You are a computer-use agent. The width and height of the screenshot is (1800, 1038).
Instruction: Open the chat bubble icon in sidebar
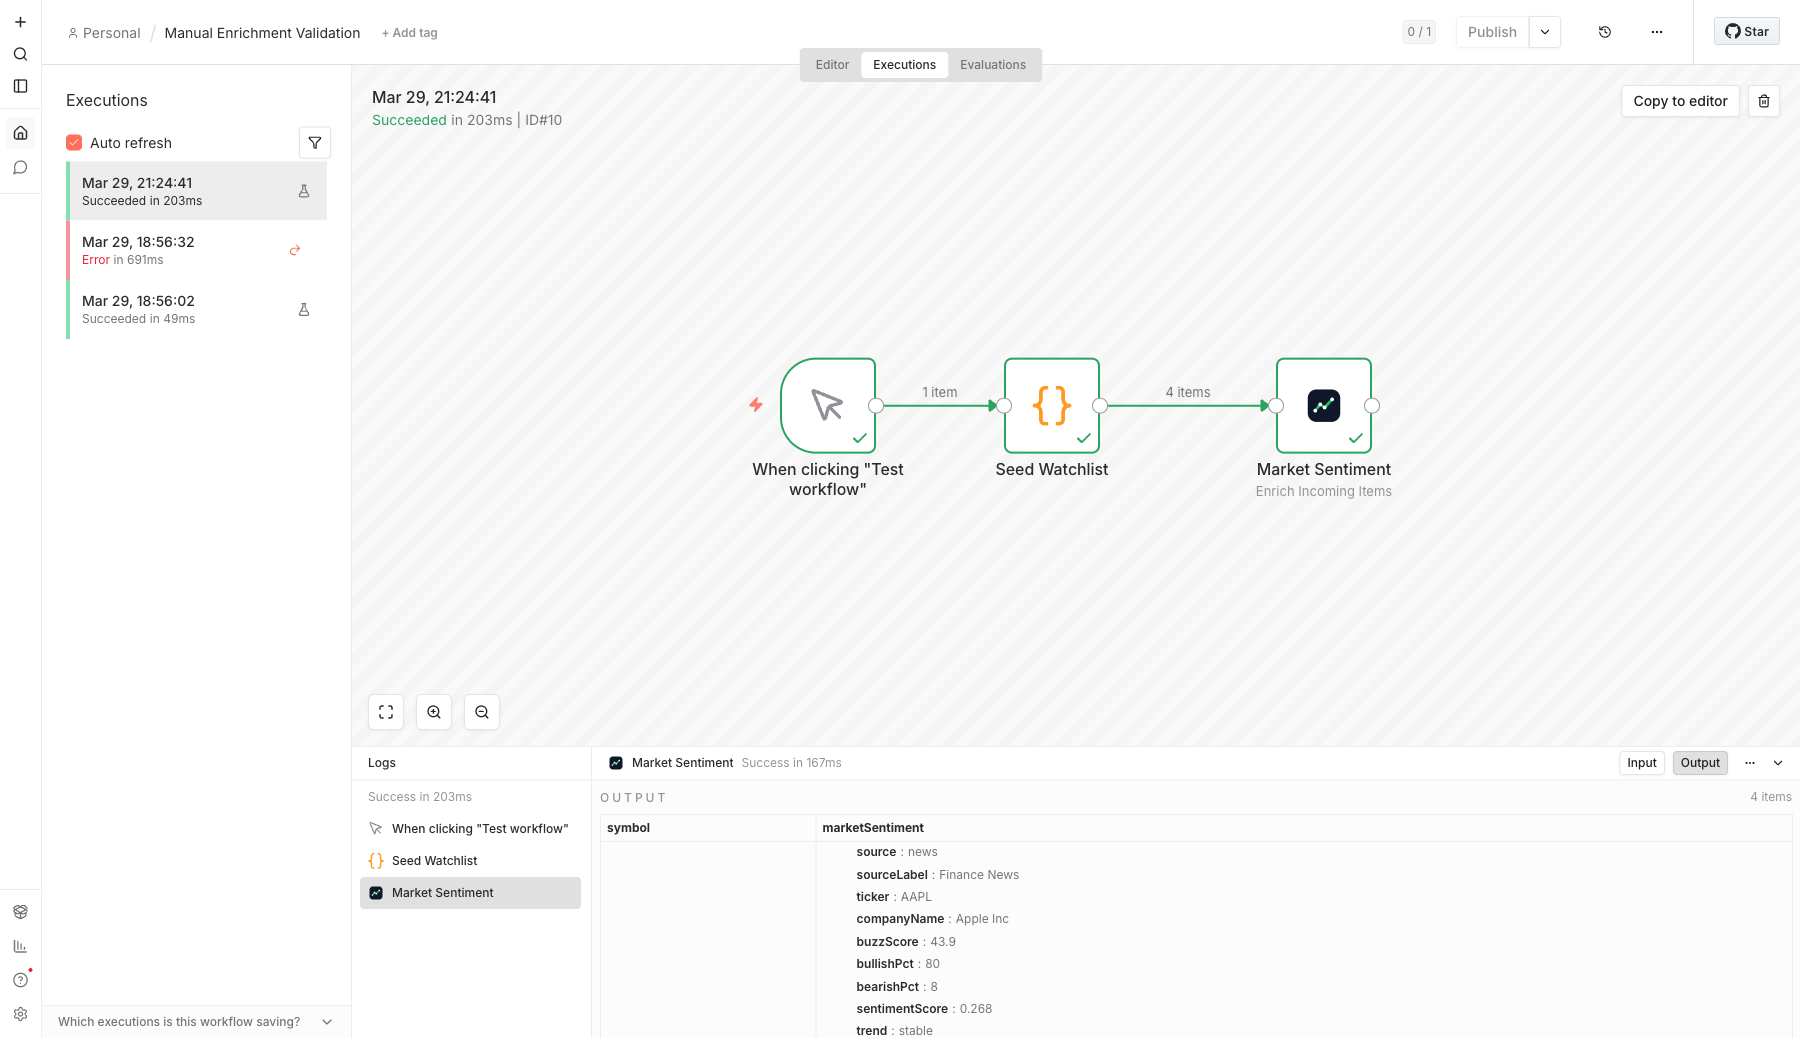pyautogui.click(x=20, y=167)
